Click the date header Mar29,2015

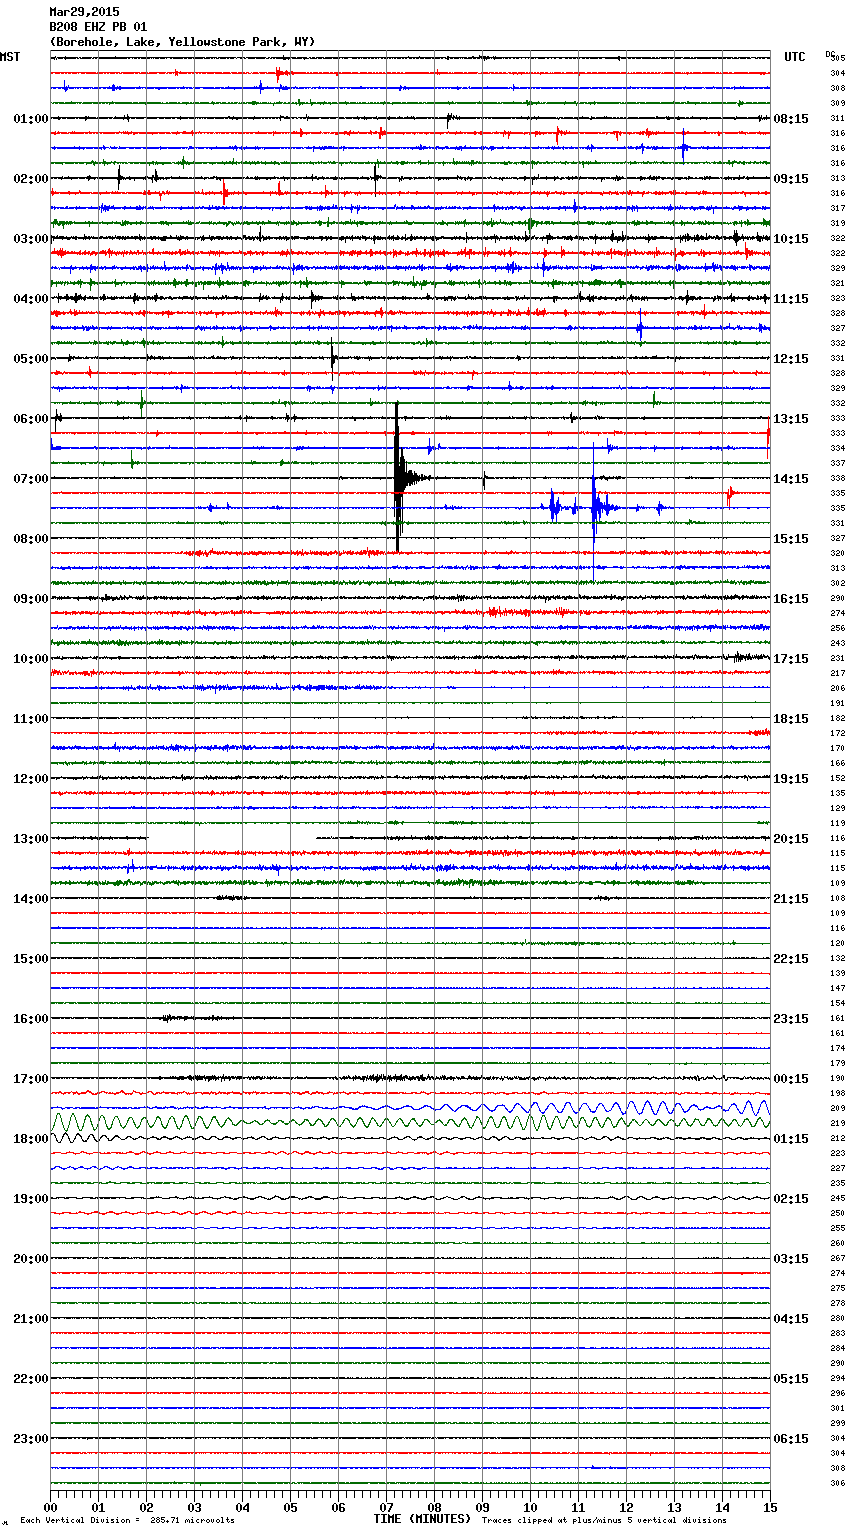[x=84, y=12]
